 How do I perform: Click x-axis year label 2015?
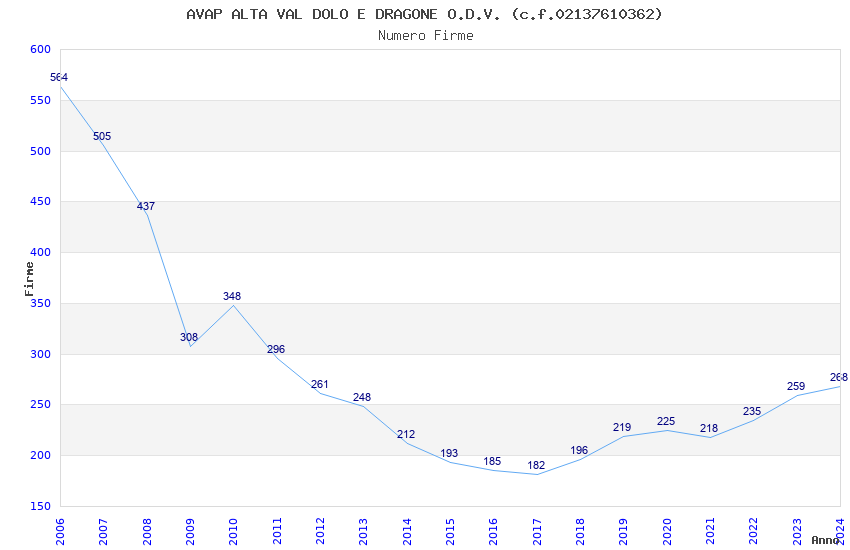click(x=450, y=532)
